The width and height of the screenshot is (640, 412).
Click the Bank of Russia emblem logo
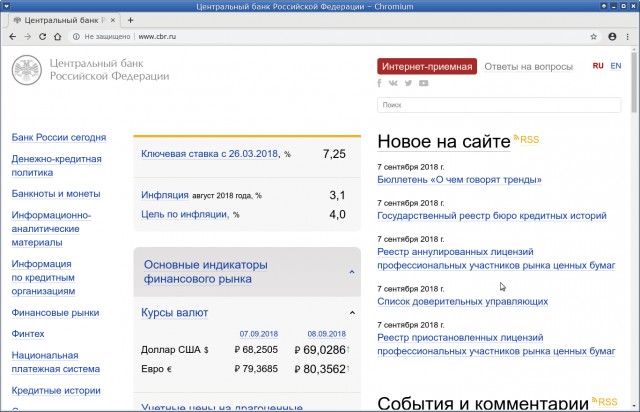coord(27,70)
